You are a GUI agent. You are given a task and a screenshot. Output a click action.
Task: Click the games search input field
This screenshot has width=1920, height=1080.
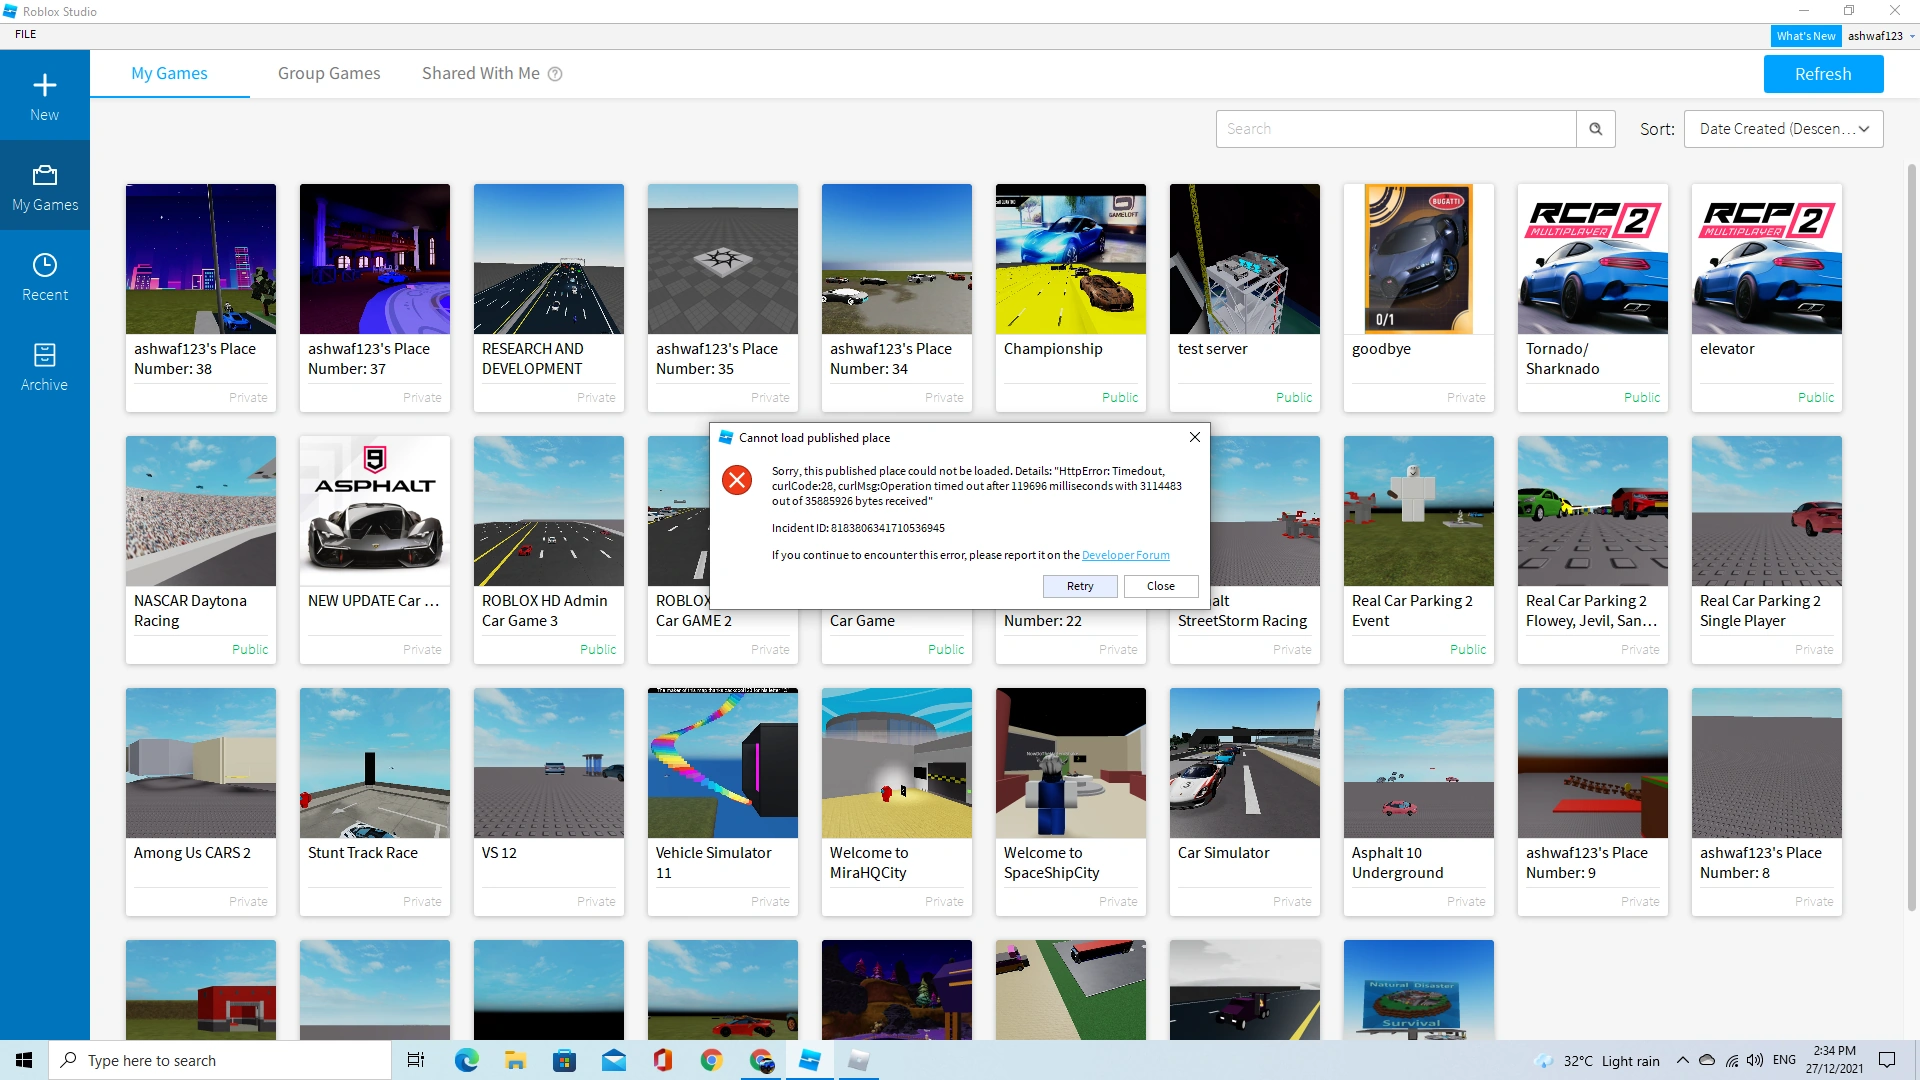[1395, 129]
